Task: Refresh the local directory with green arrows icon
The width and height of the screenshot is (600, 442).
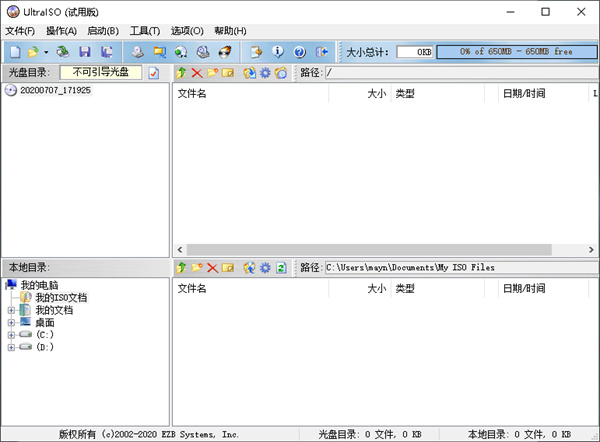Action: click(281, 267)
